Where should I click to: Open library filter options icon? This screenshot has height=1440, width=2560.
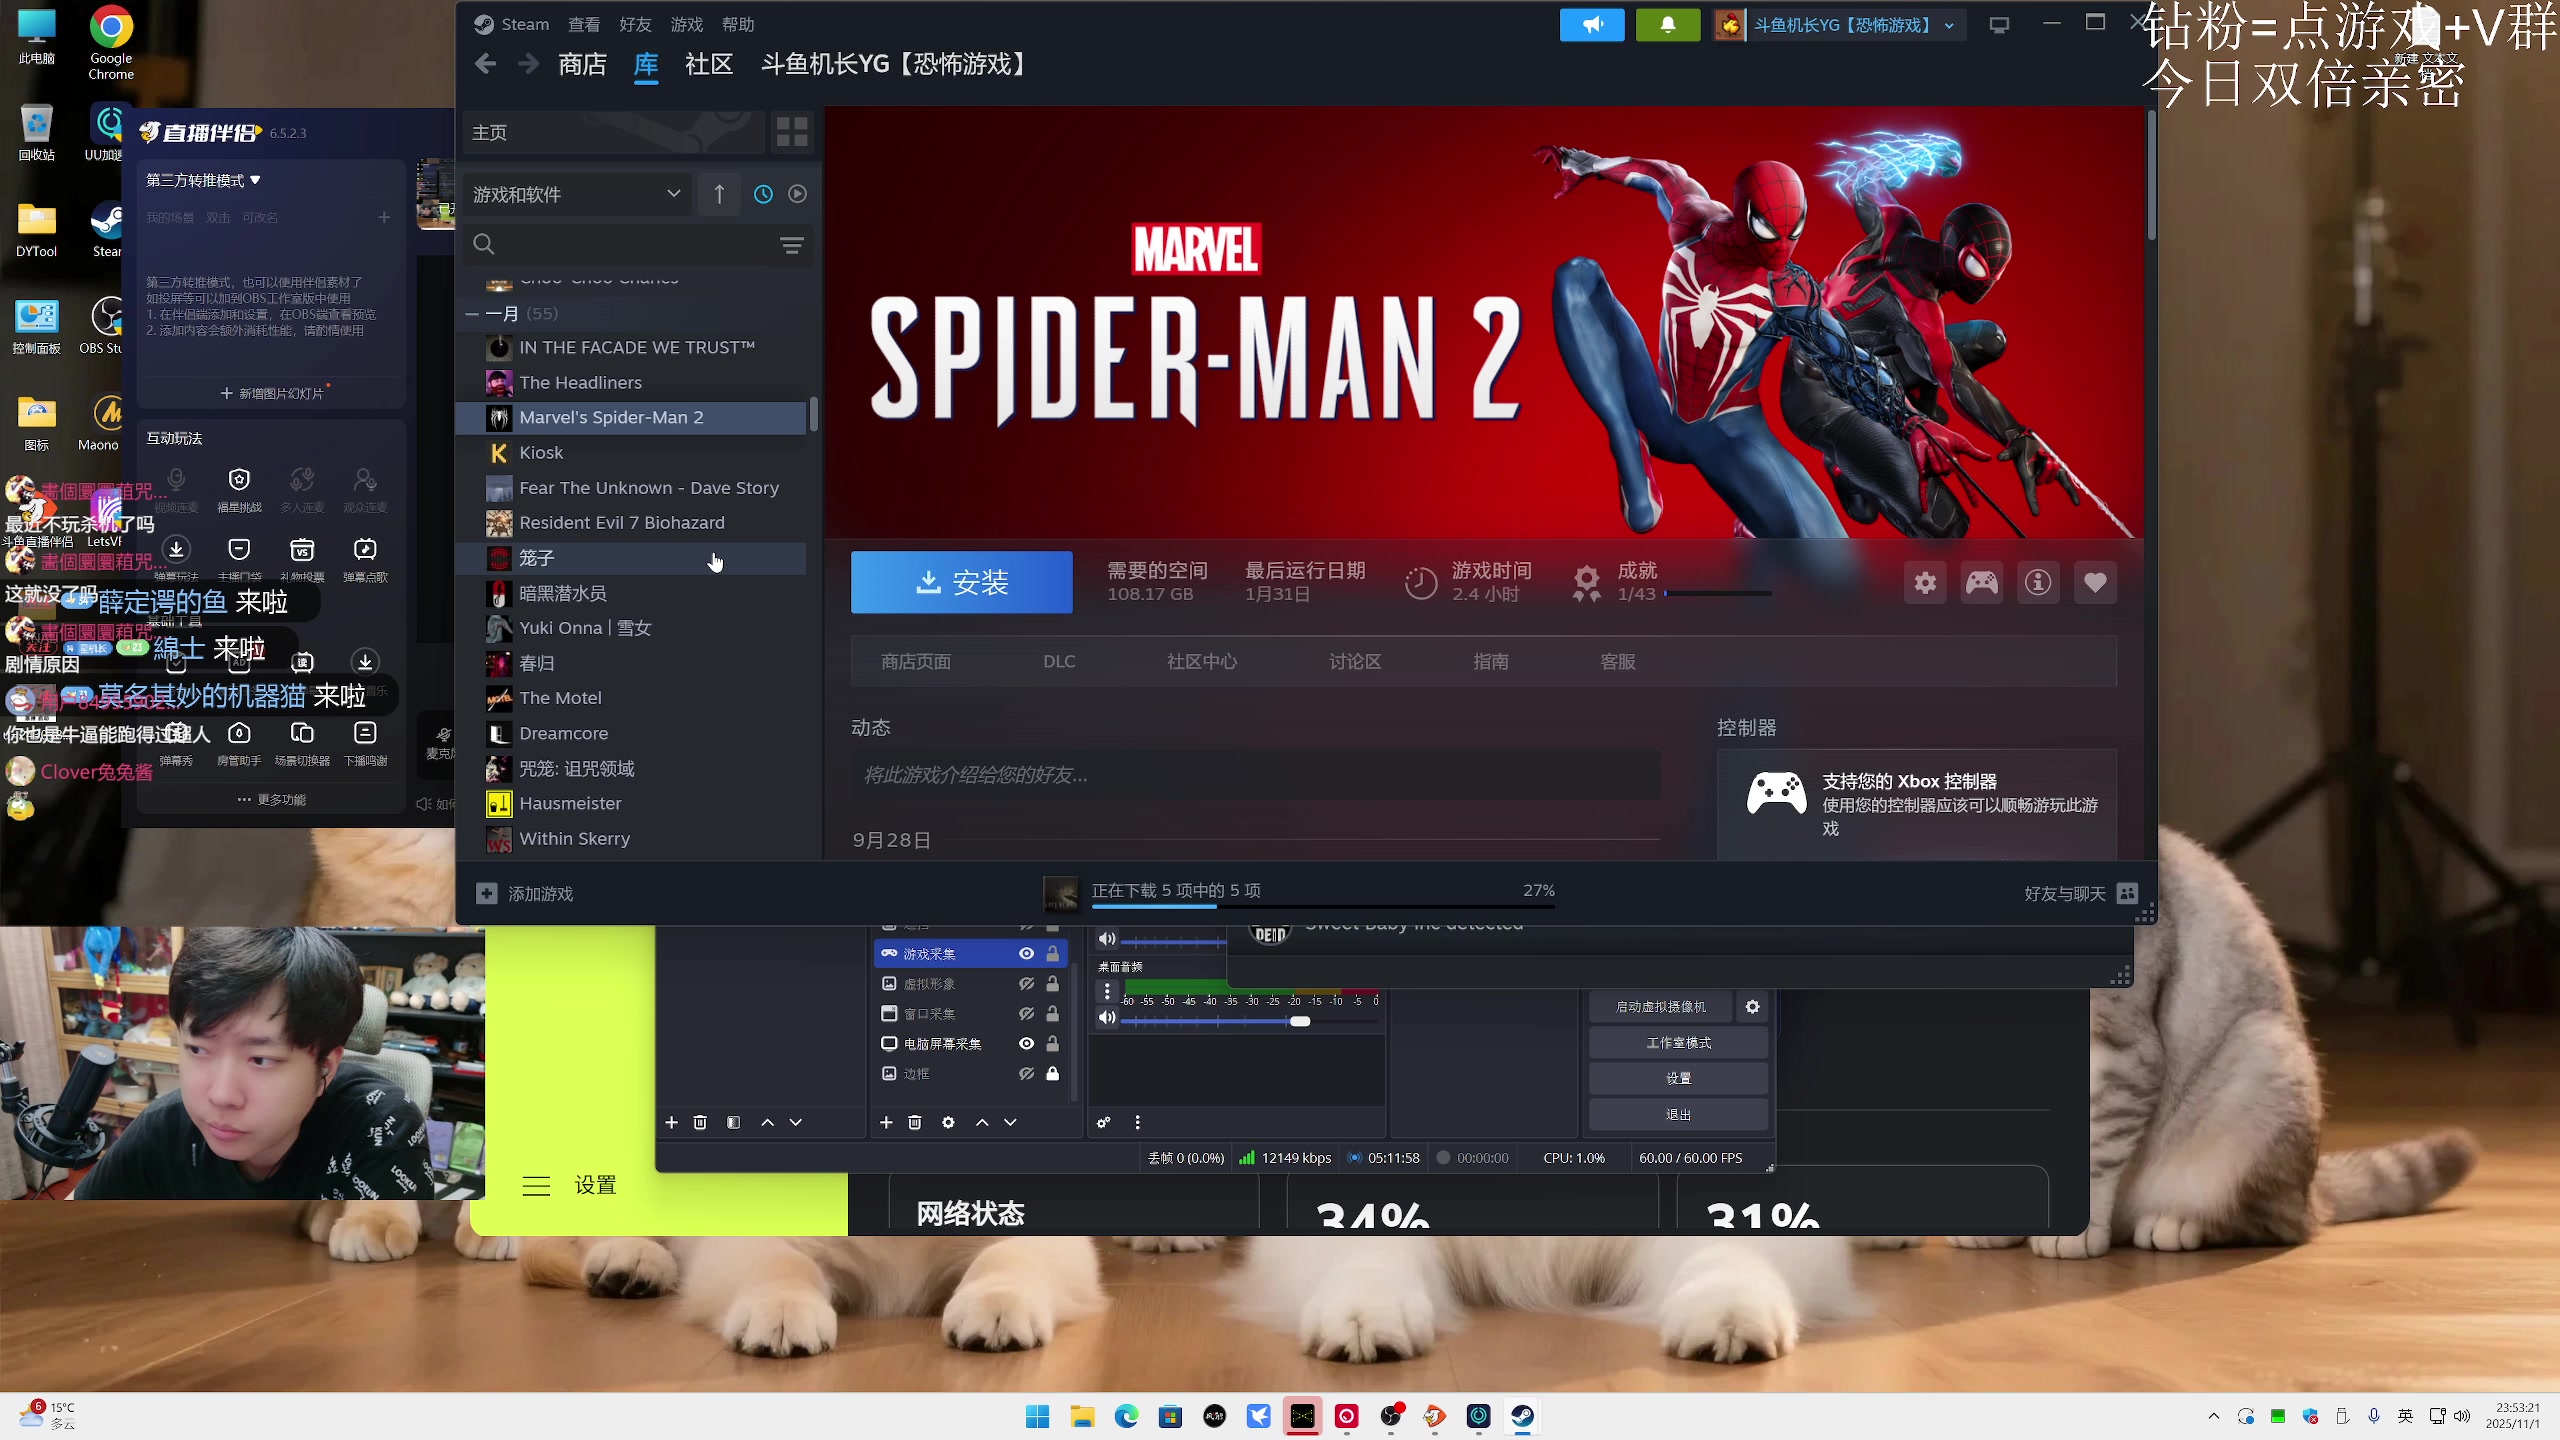[x=792, y=245]
